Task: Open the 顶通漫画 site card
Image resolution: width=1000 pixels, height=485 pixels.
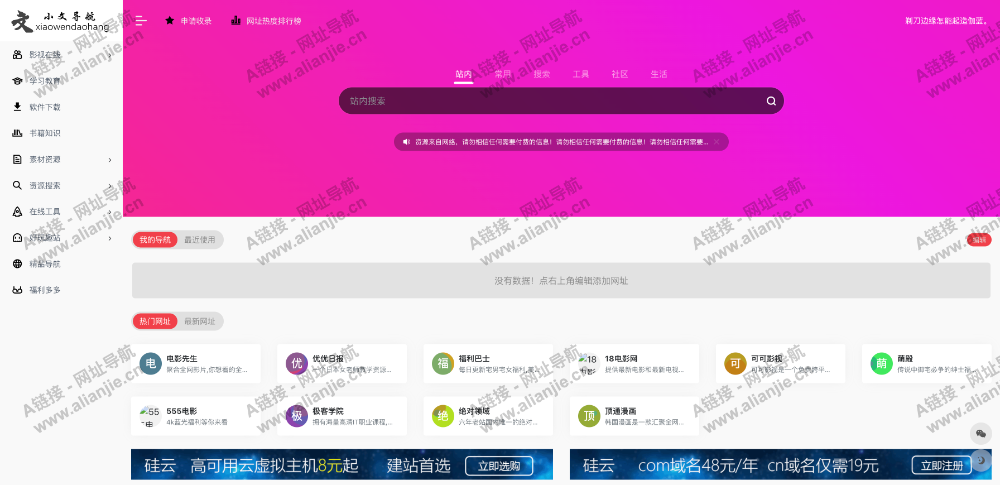Action: point(634,416)
